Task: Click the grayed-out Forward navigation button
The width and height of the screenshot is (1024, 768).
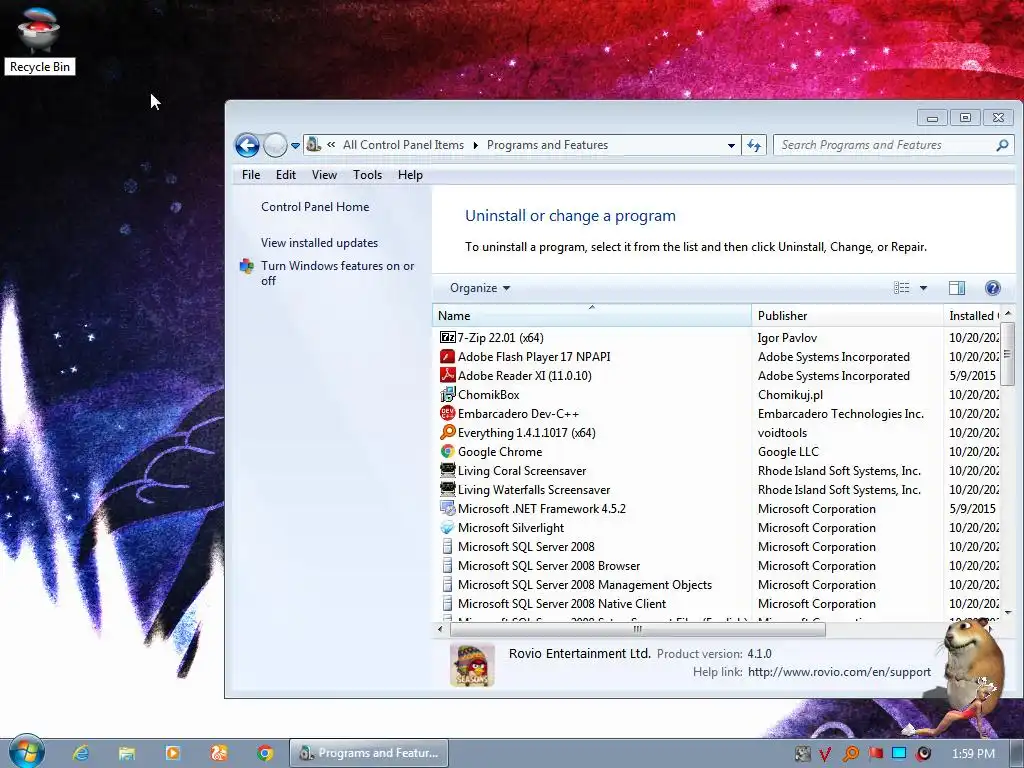Action: coord(275,145)
